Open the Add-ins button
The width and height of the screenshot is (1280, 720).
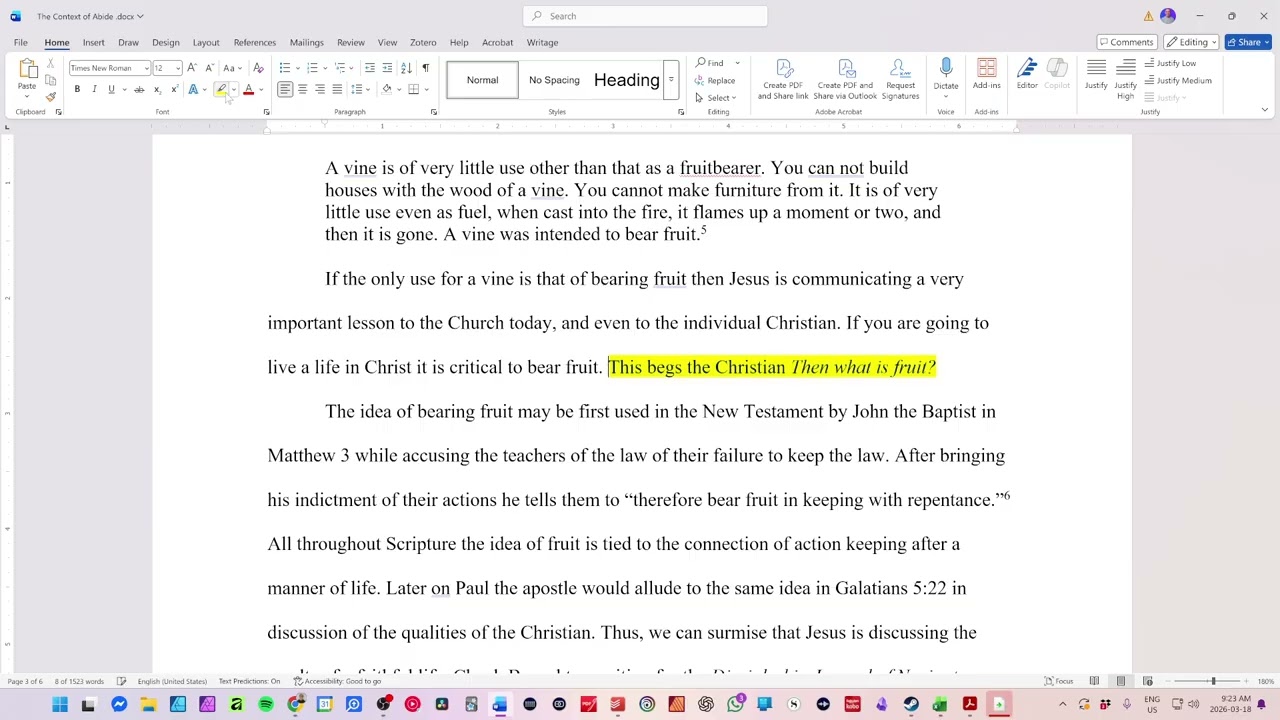pos(986,73)
